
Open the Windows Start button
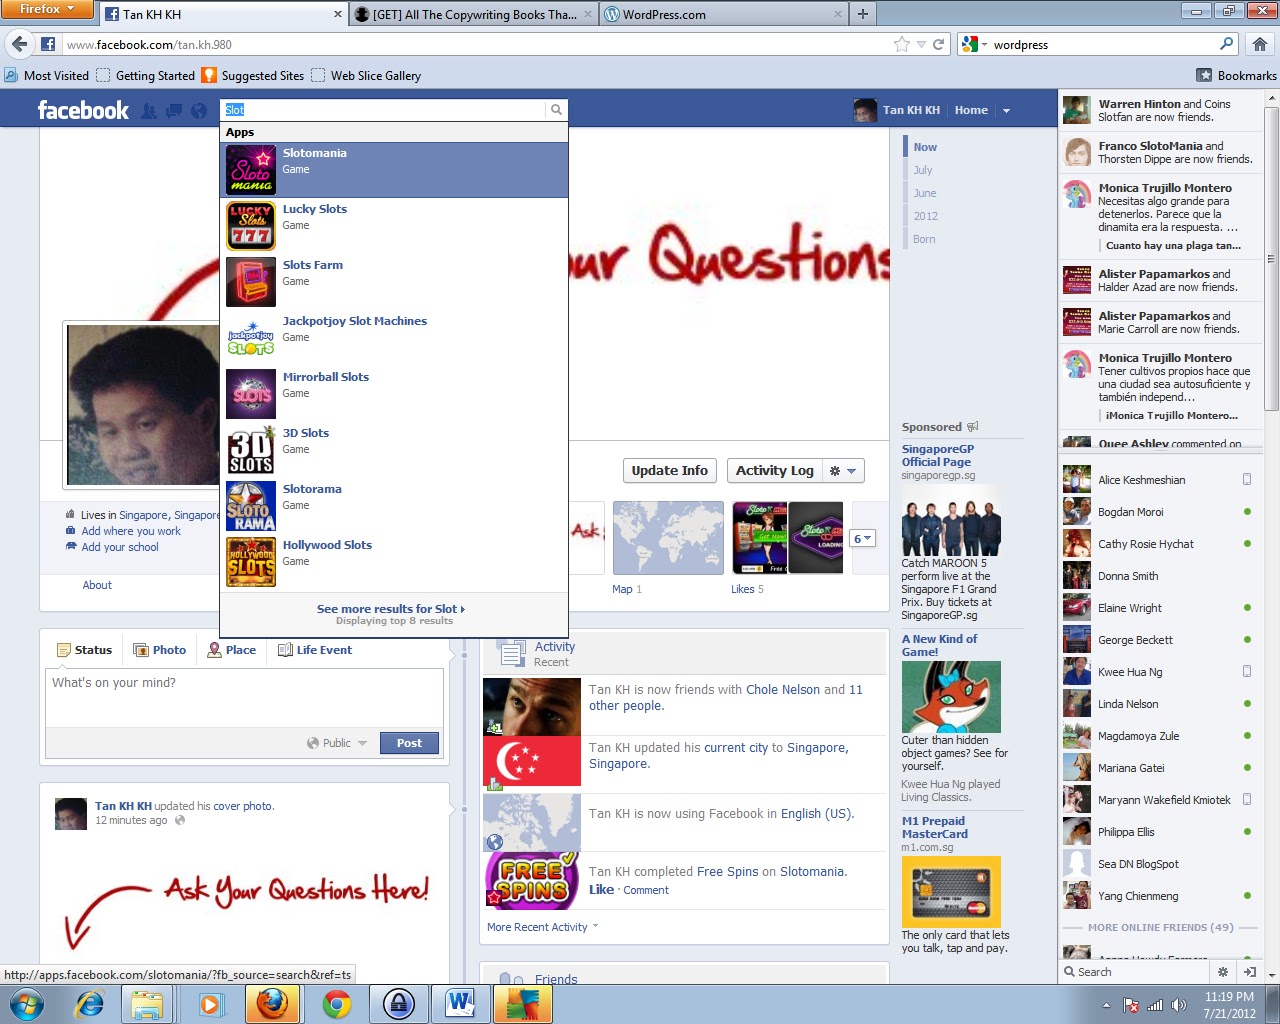click(x=27, y=1004)
